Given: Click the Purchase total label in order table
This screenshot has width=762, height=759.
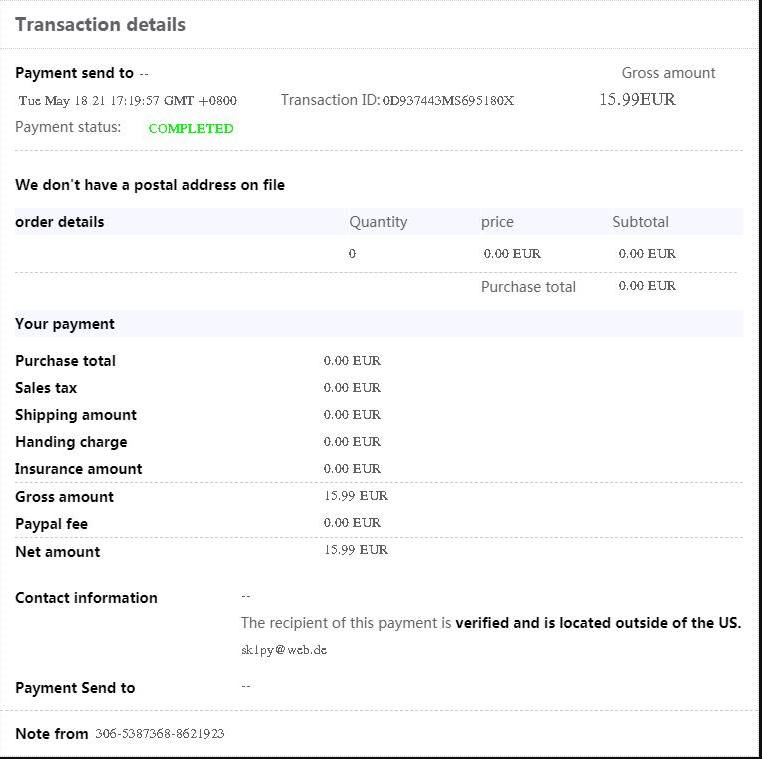Looking at the screenshot, I should click(528, 287).
